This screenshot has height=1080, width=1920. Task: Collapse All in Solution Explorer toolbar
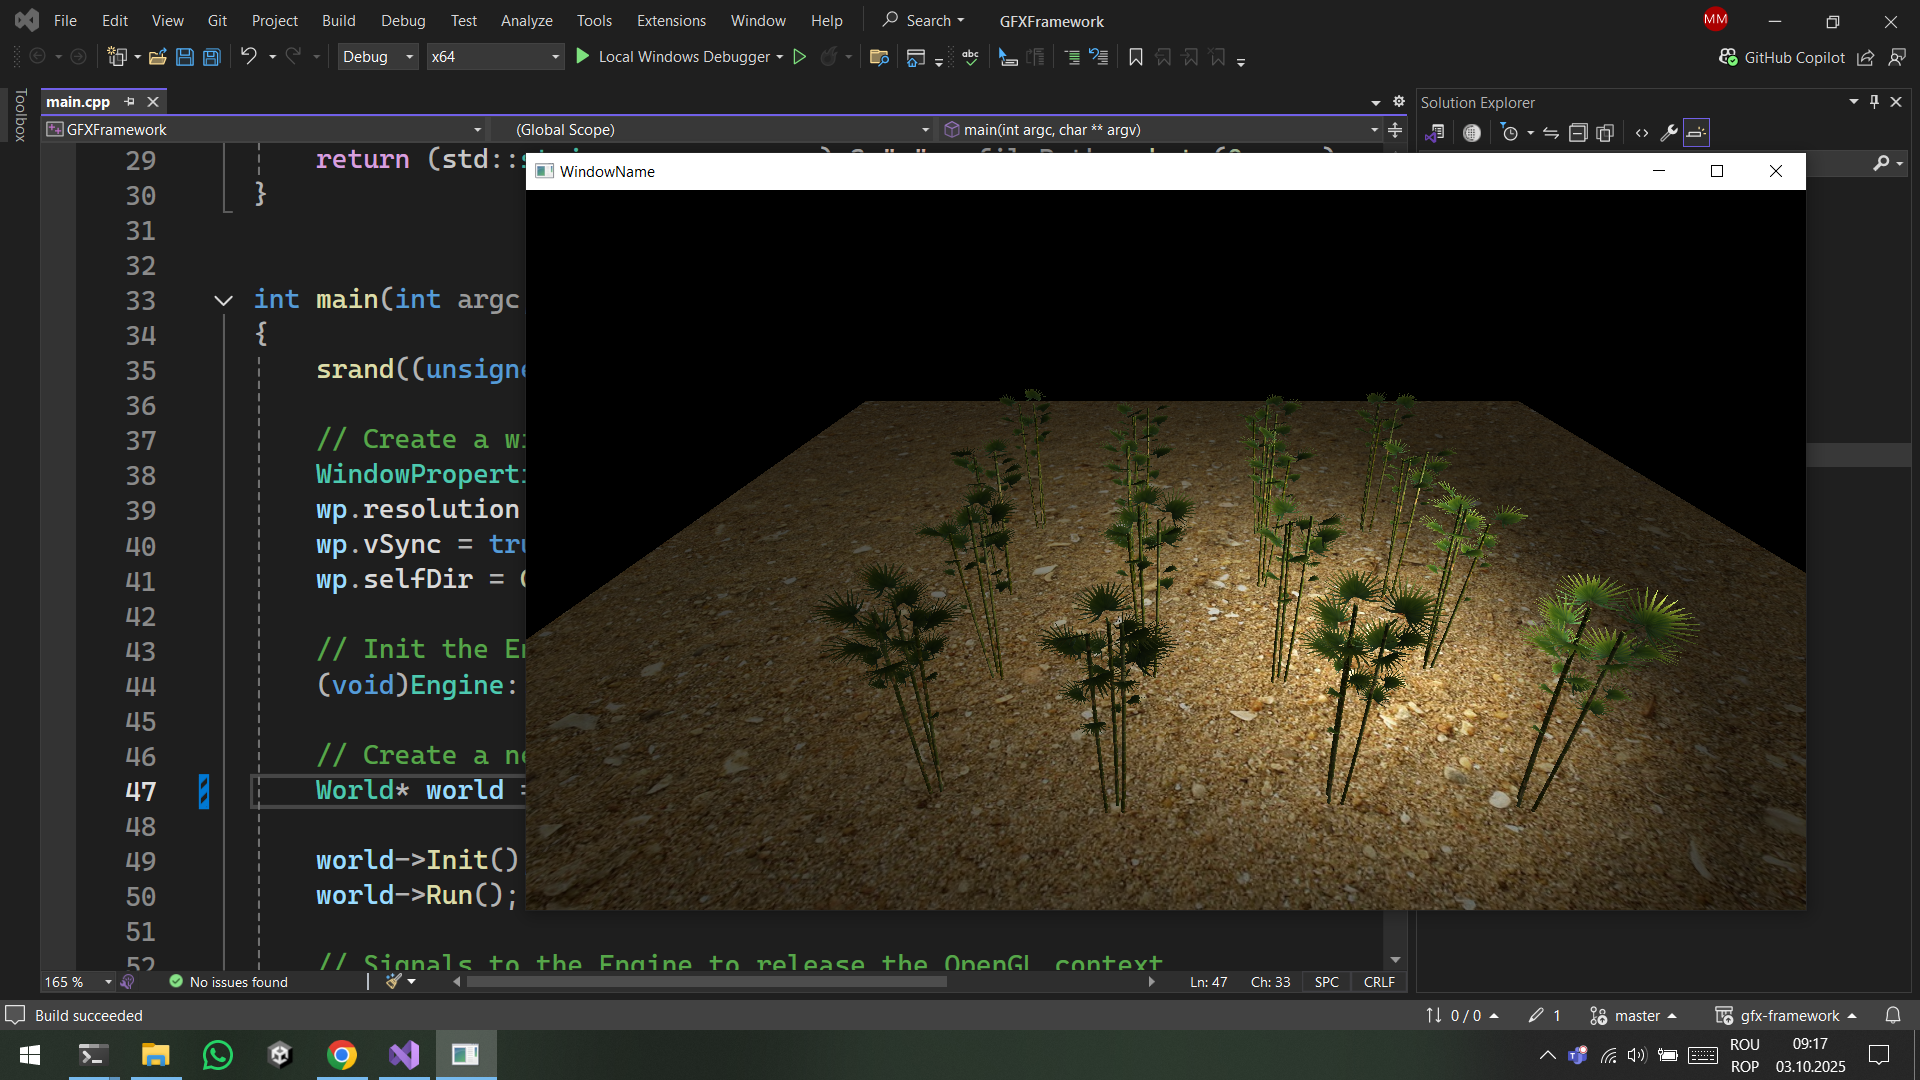1578,133
